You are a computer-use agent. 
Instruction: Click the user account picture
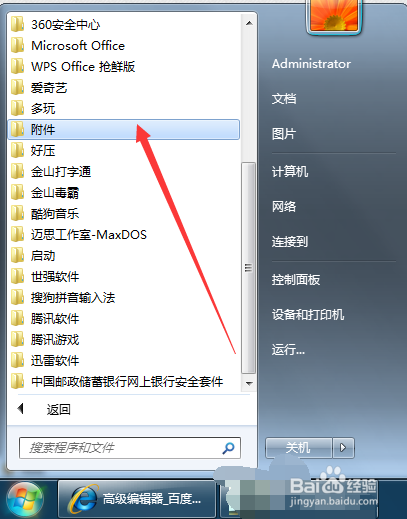point(334,15)
